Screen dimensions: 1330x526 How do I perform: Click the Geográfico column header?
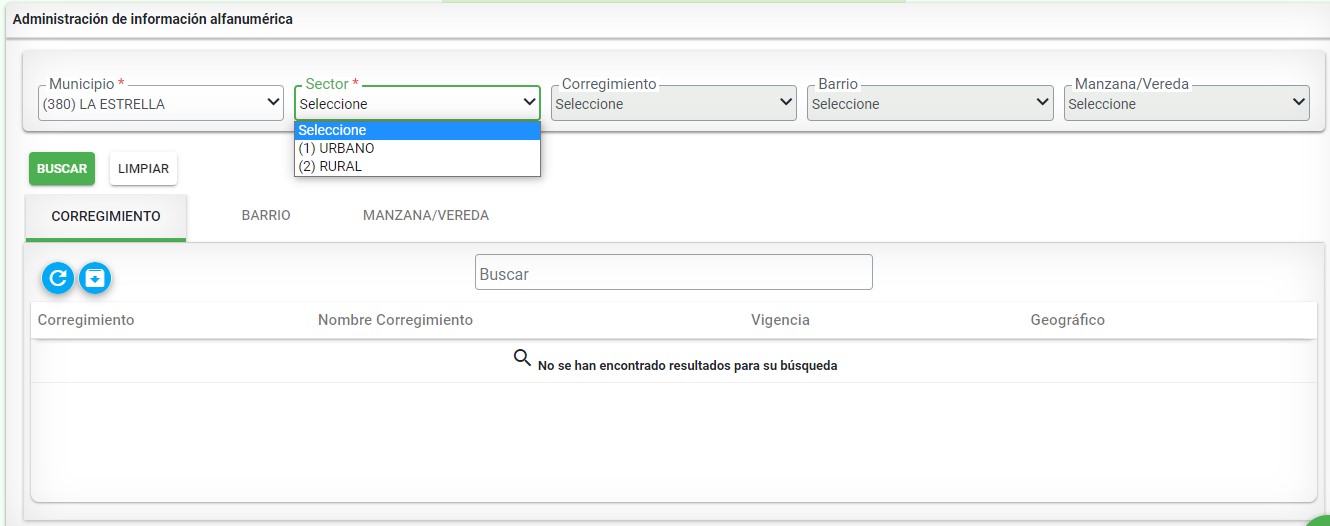[x=1068, y=320]
